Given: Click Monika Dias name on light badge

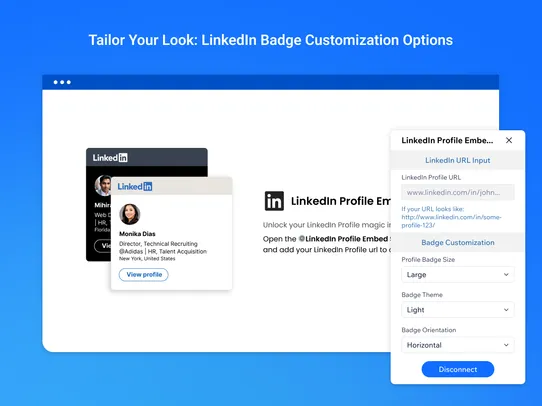Looking at the screenshot, I should click(137, 234).
